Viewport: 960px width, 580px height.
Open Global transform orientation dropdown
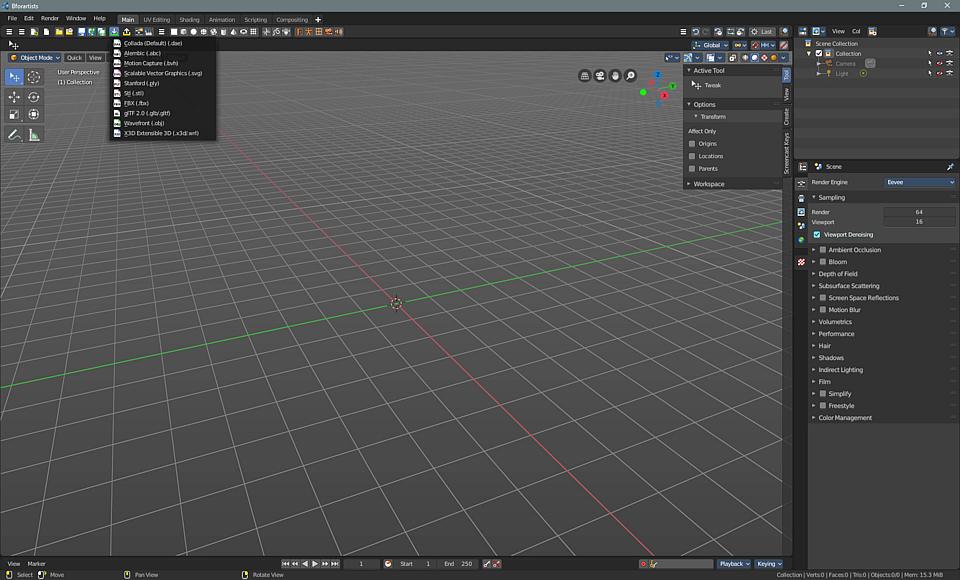coord(710,45)
